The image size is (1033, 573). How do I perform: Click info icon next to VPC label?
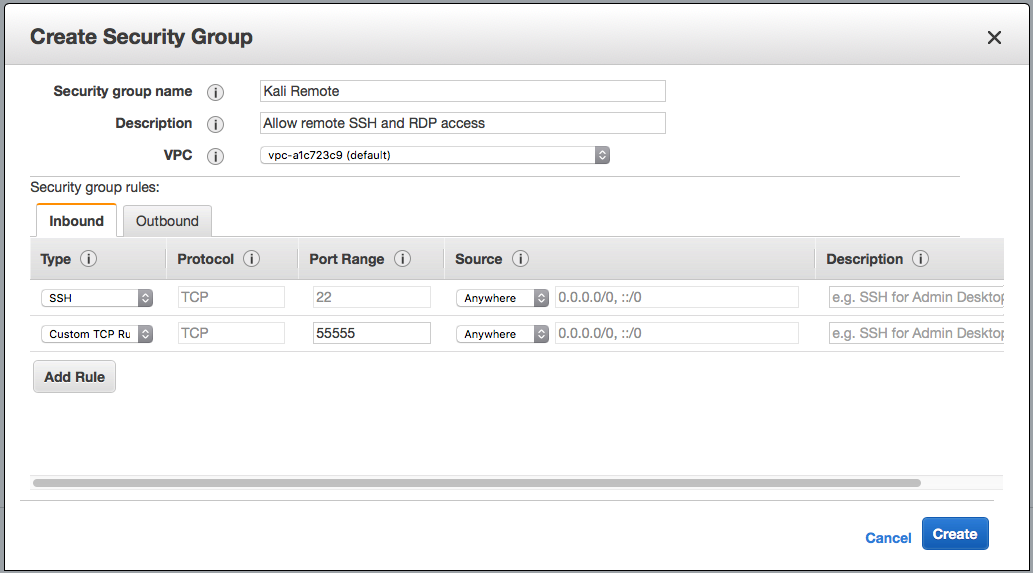pyautogui.click(x=215, y=157)
